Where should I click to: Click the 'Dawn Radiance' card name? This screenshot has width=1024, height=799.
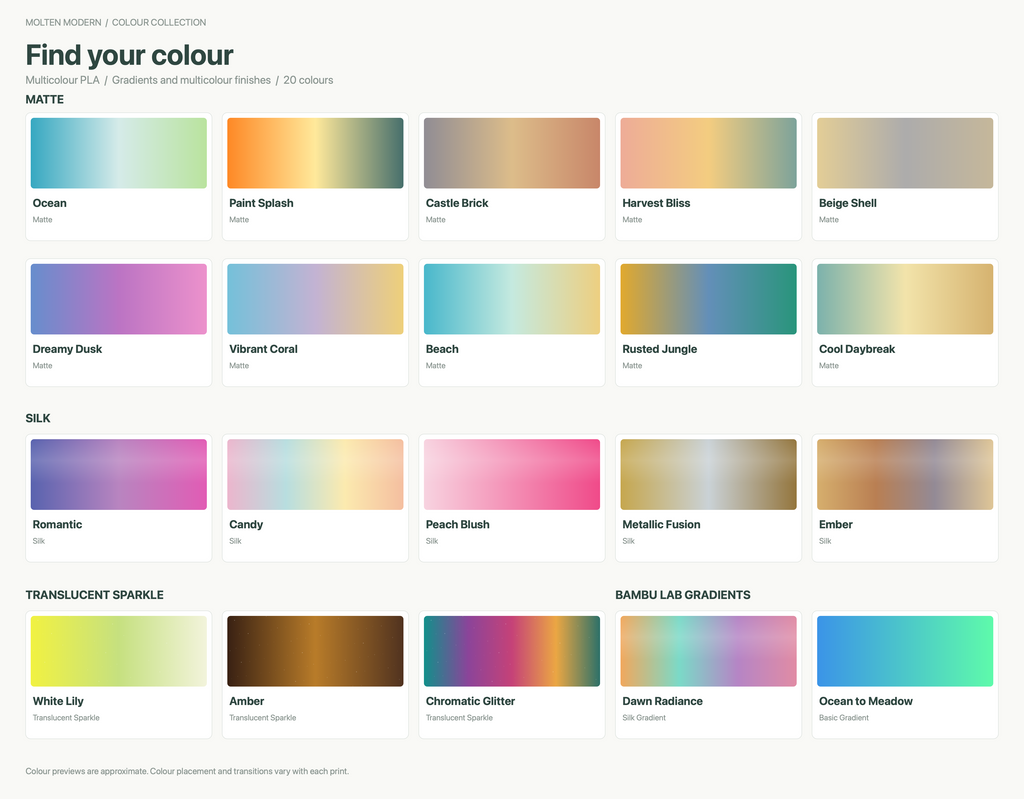pos(662,702)
